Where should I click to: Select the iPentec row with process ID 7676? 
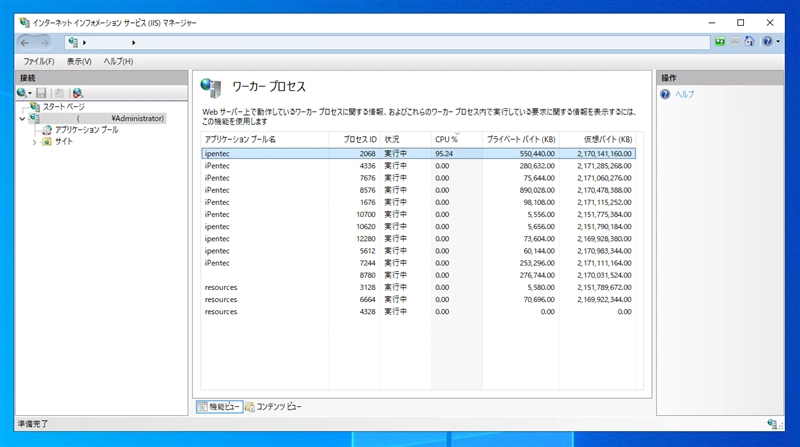(x=418, y=178)
